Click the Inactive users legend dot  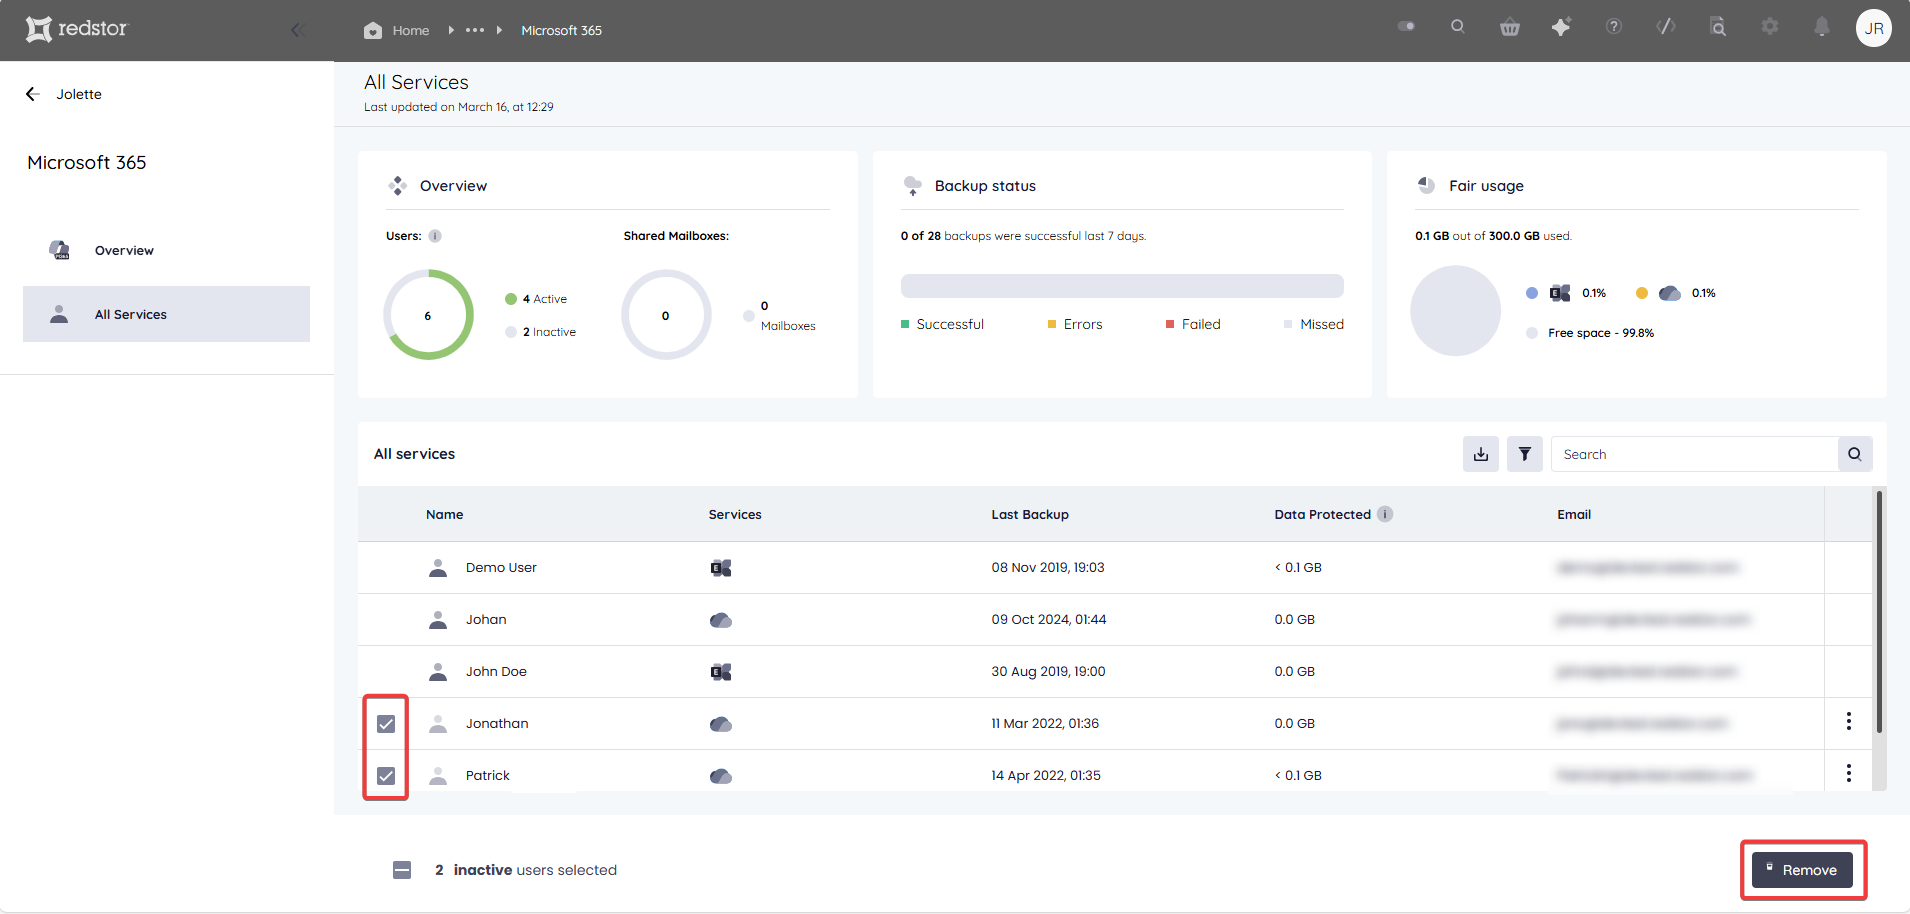tap(511, 332)
